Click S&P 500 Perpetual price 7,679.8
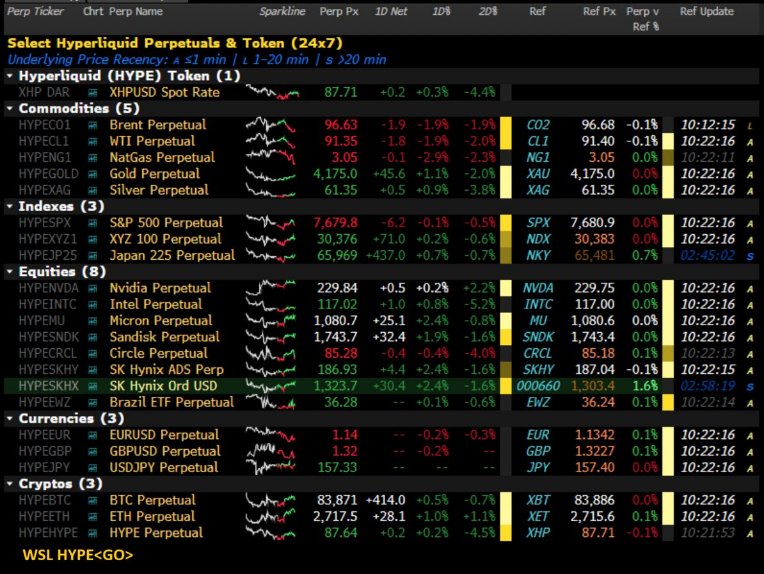The image size is (764, 574). click(335, 223)
